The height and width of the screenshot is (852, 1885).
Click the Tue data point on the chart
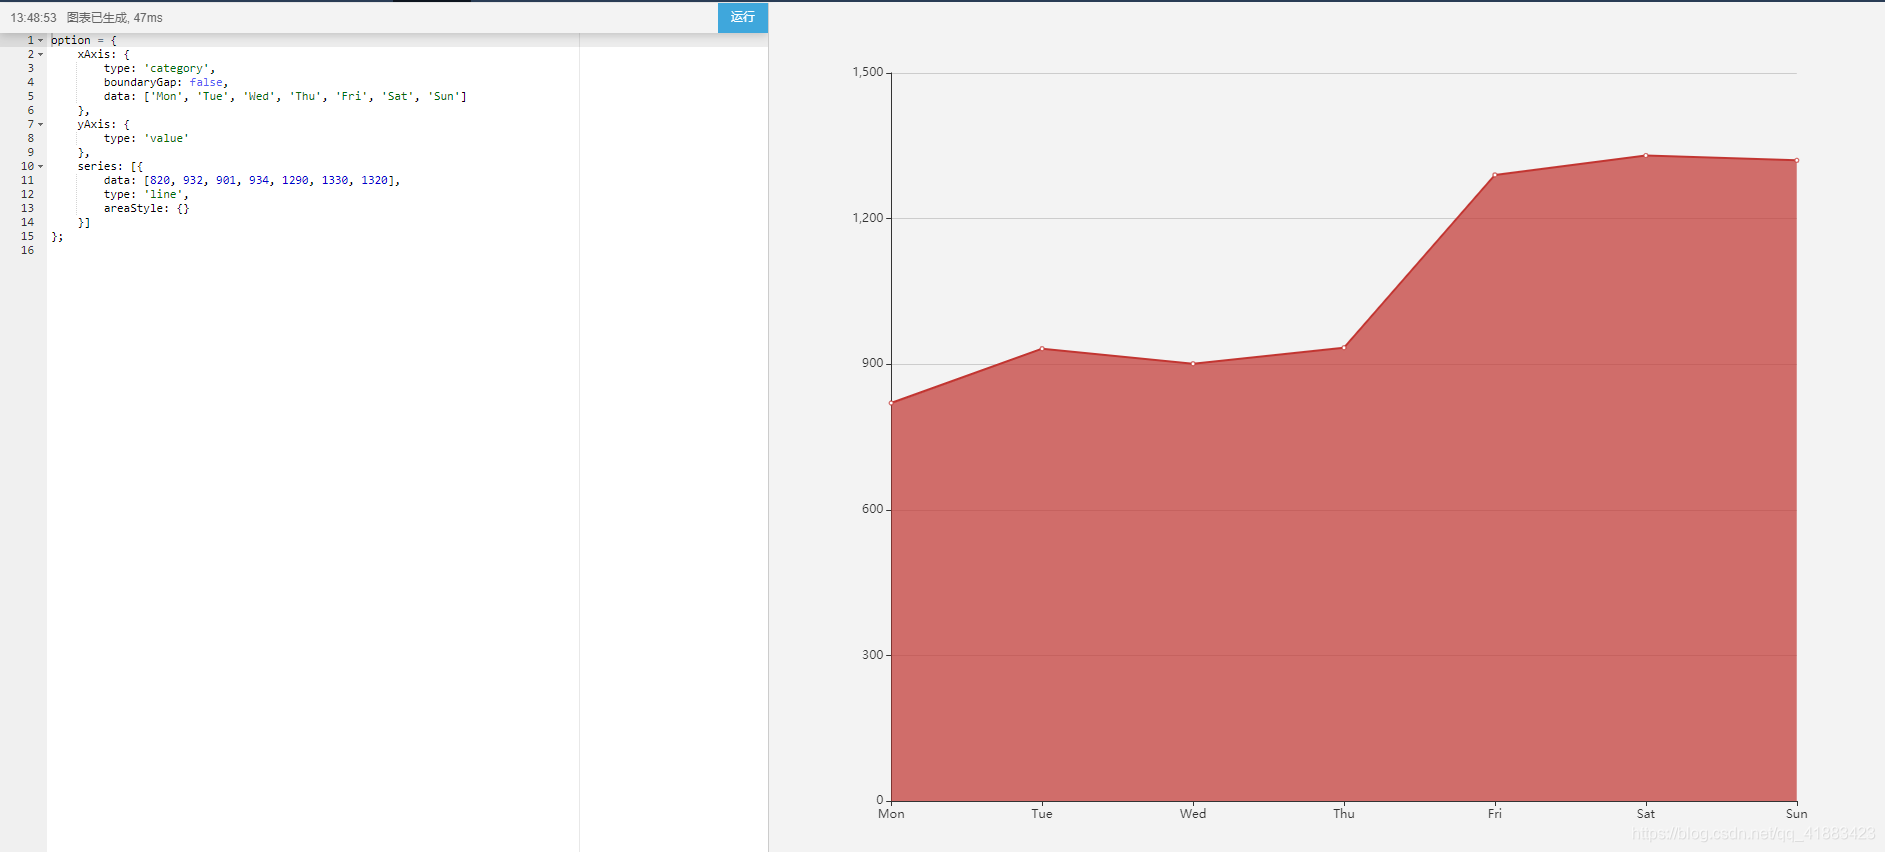(x=1042, y=349)
